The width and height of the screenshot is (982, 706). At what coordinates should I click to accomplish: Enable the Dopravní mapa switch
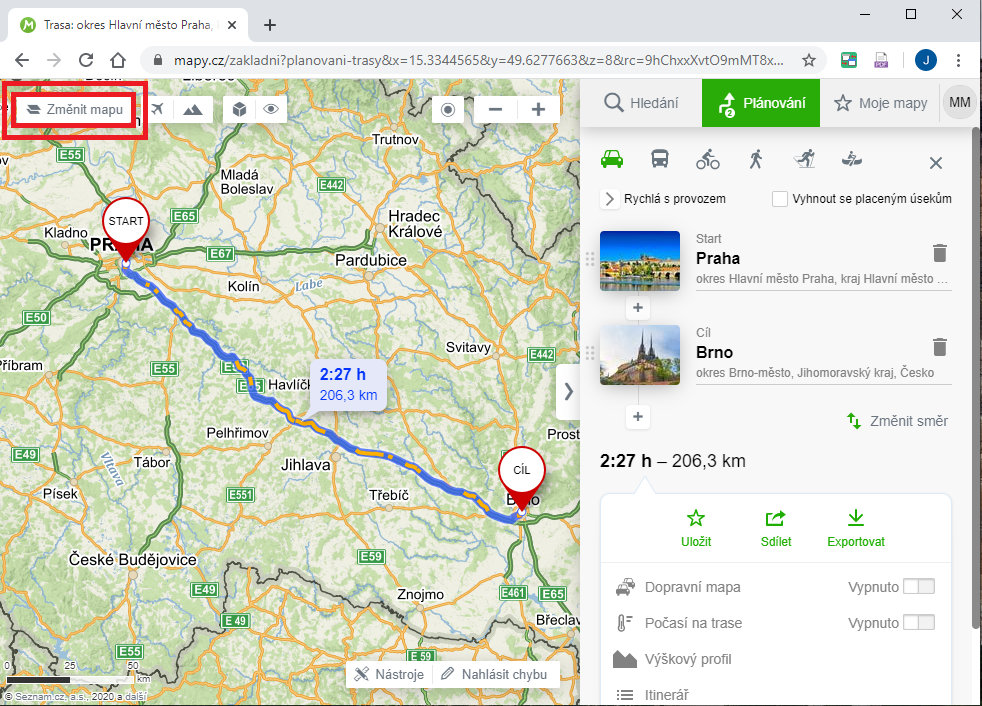click(x=918, y=587)
